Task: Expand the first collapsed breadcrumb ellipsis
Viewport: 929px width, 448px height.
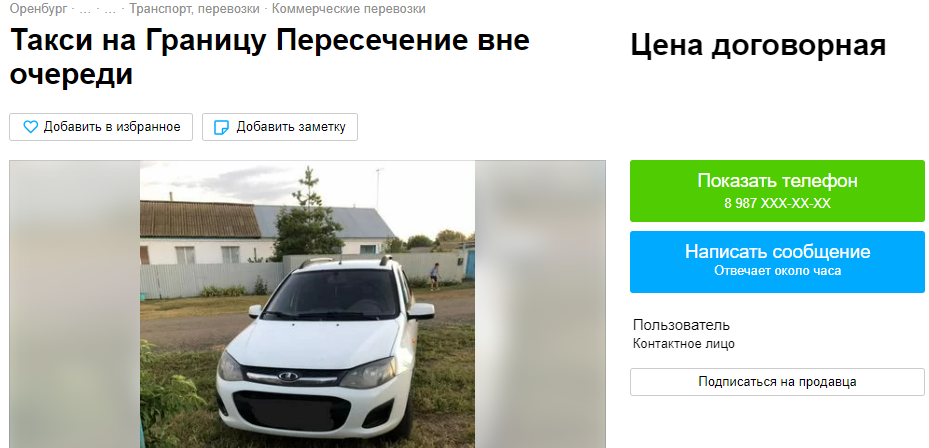Action: [85, 9]
